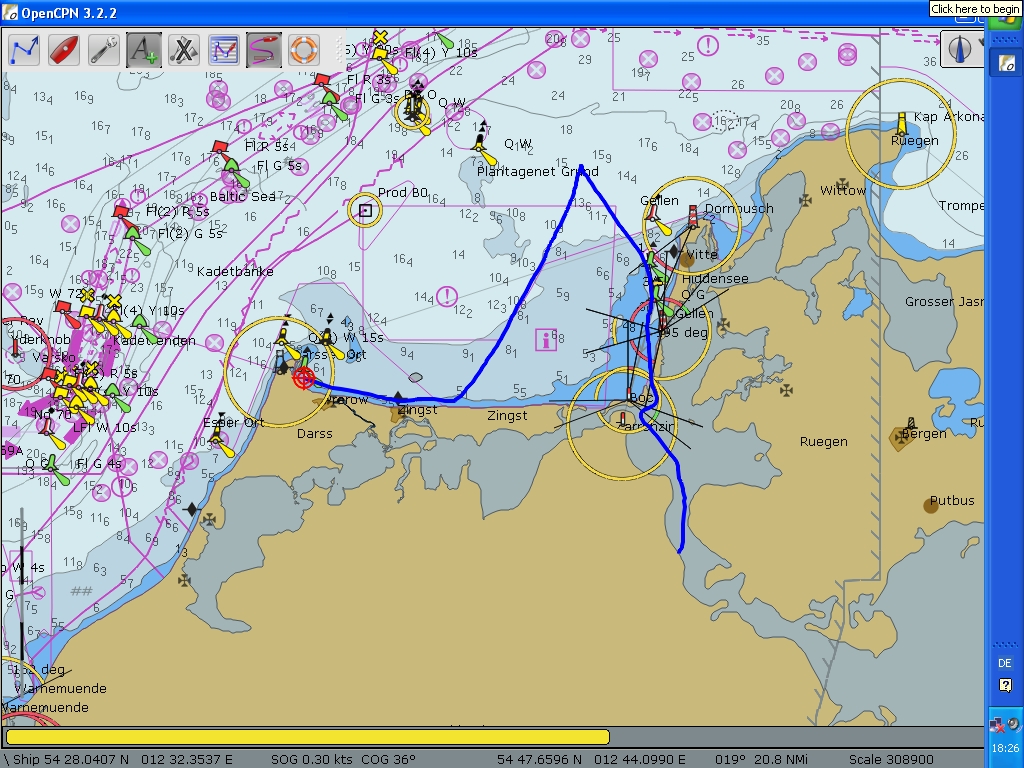Click the 019° 20.8 NMi bearing readout
The height and width of the screenshot is (768, 1024).
[x=761, y=760]
